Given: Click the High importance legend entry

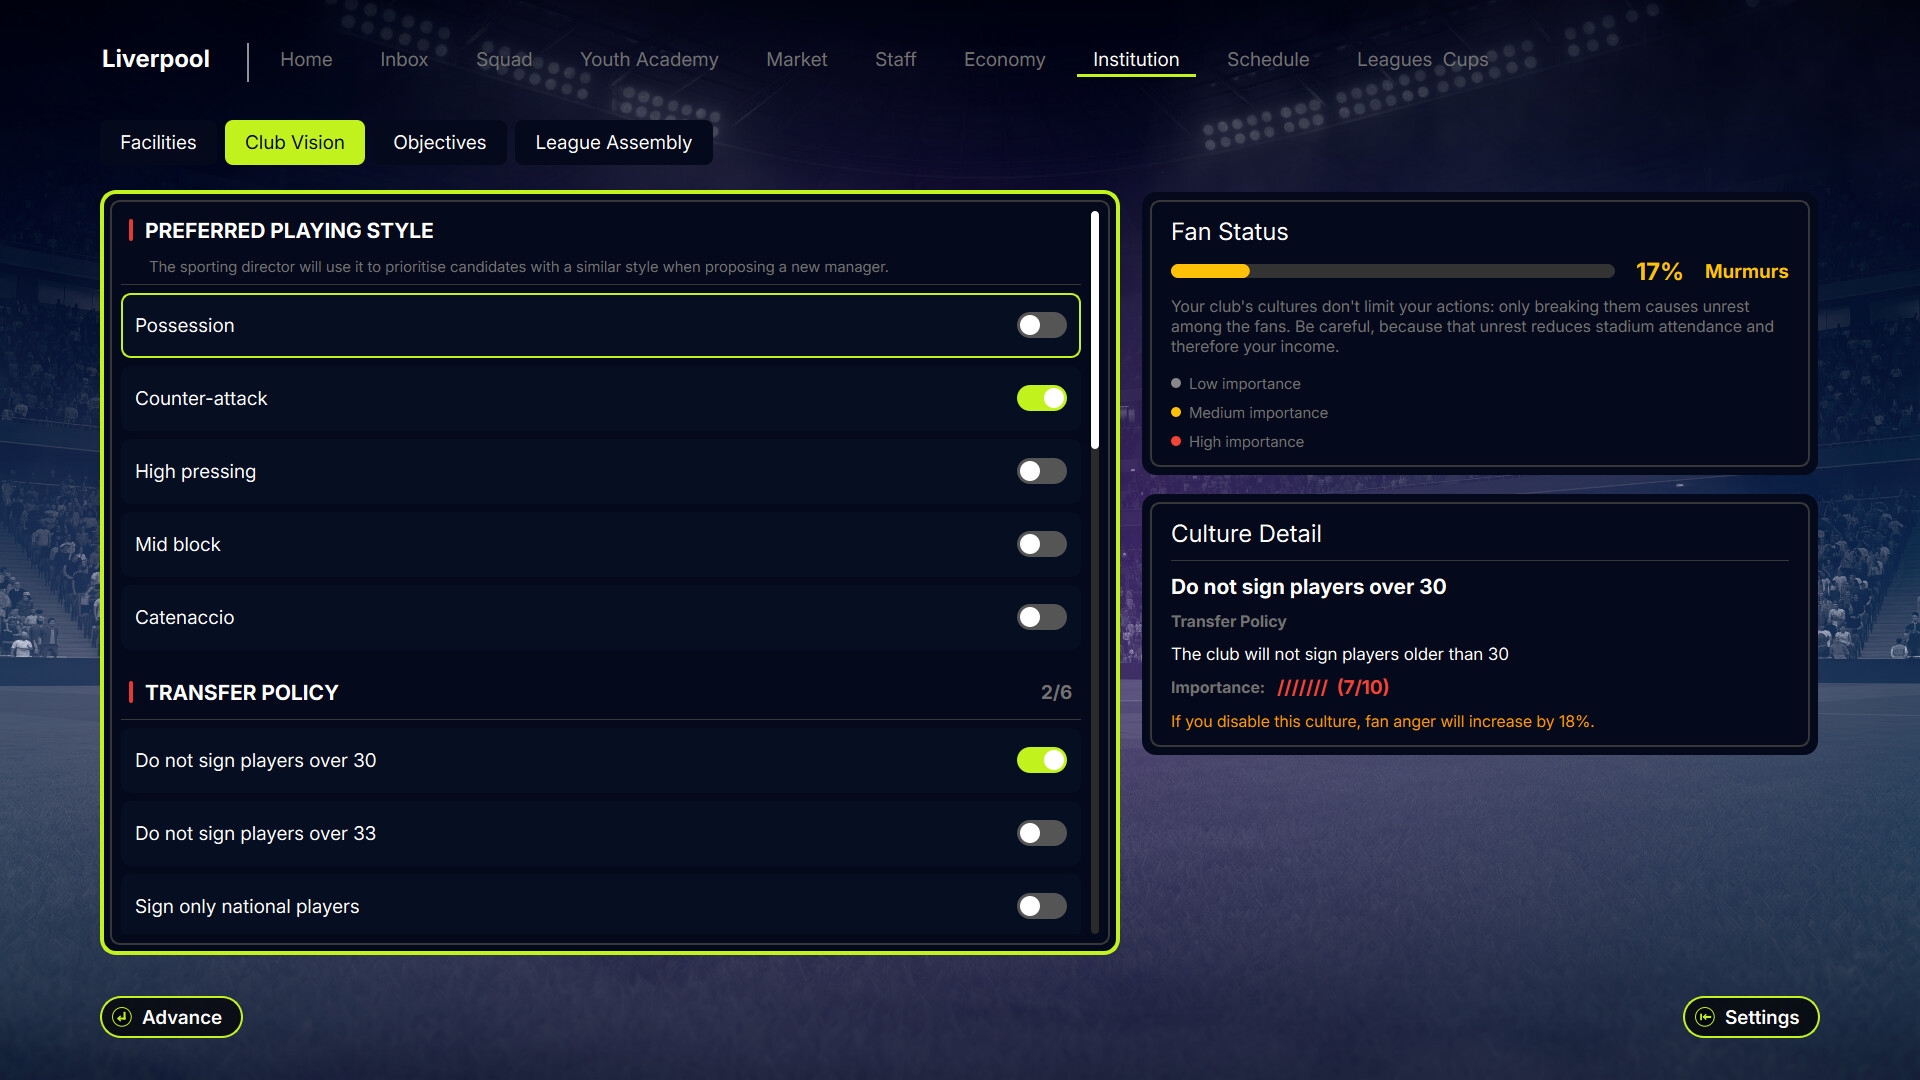Looking at the screenshot, I should coord(1238,442).
